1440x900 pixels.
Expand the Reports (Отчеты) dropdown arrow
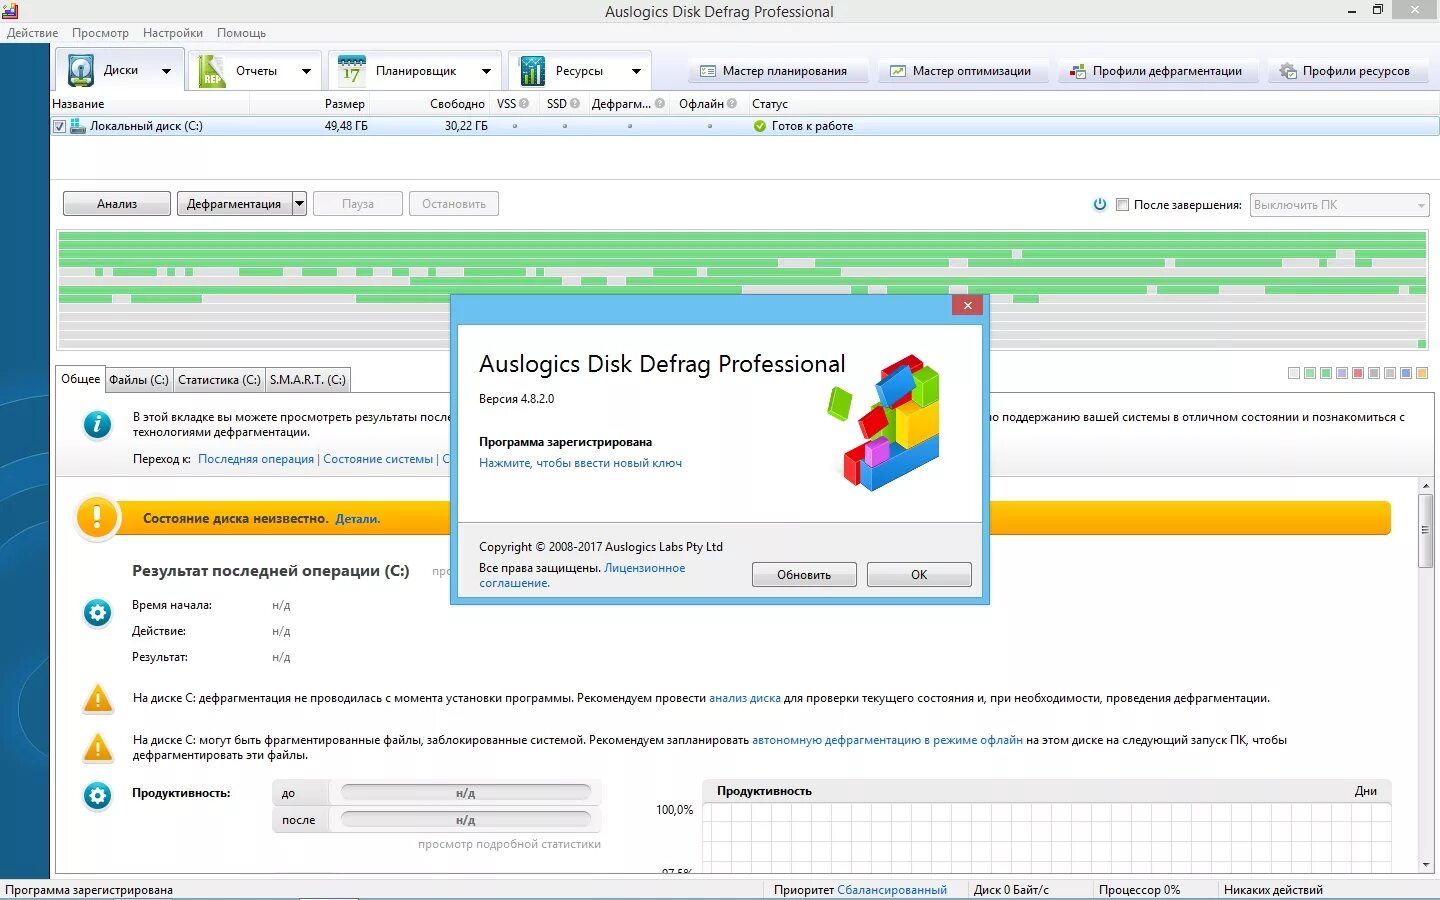[306, 71]
